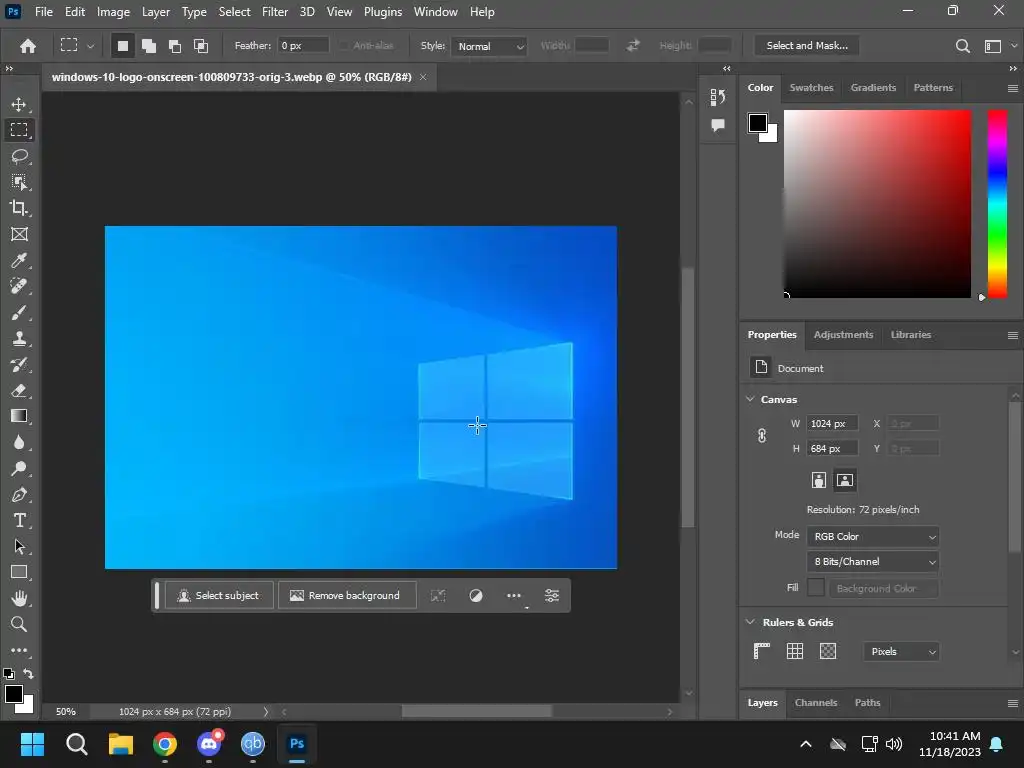1024x768 pixels.
Task: Select the Frame tool
Action: coord(19,234)
